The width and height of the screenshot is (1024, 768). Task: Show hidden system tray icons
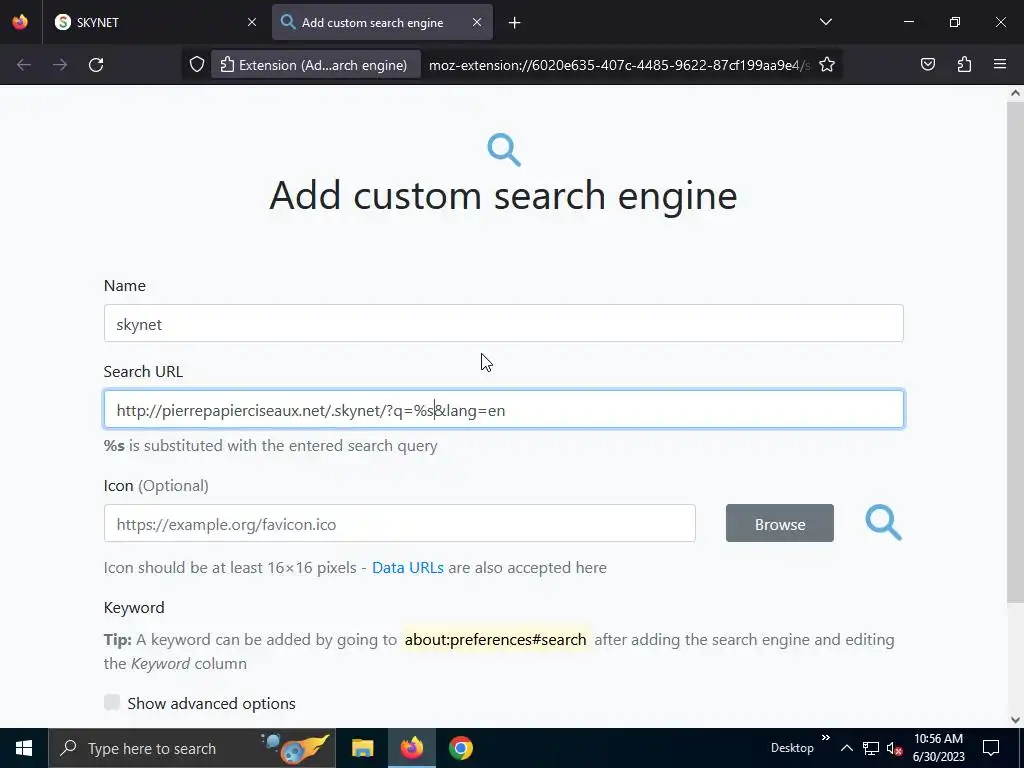point(846,748)
